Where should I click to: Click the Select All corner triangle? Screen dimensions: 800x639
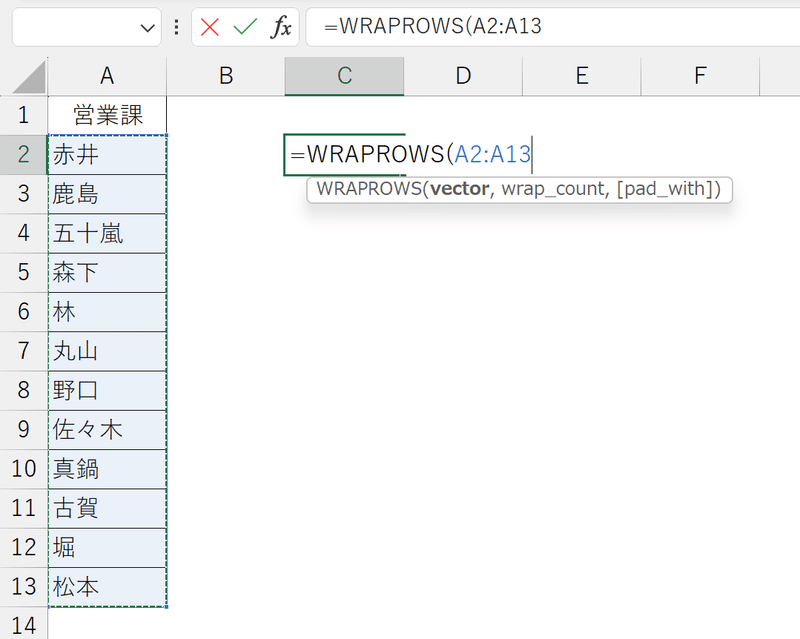[29, 77]
